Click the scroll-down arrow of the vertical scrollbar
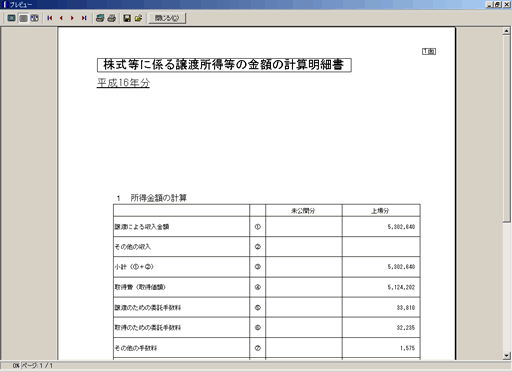This screenshot has height=372, width=512. click(506, 356)
